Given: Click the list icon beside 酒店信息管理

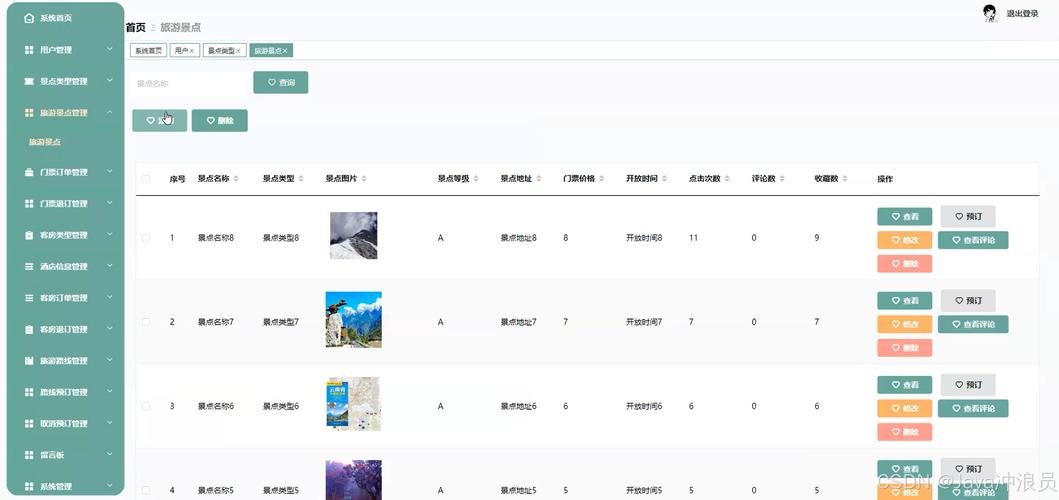Looking at the screenshot, I should click(29, 267).
